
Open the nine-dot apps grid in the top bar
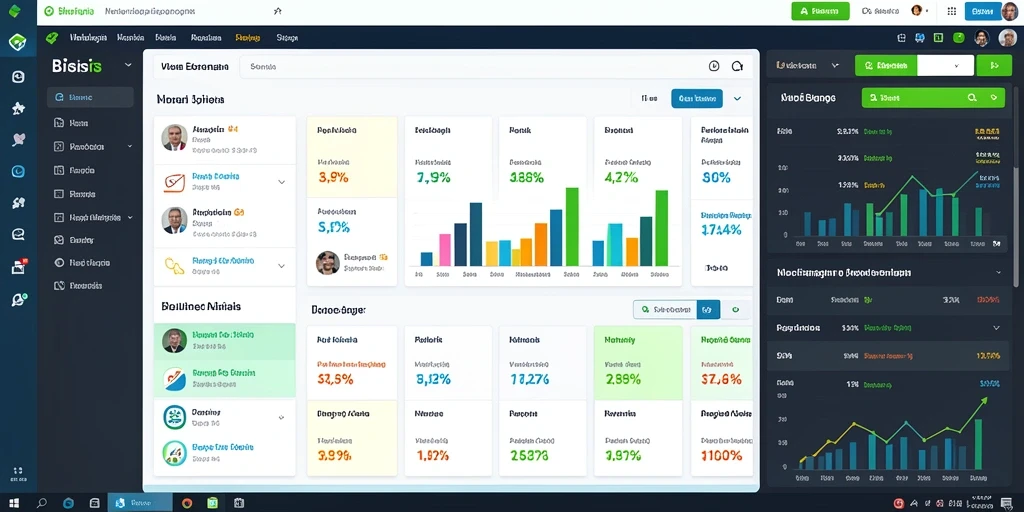tap(952, 11)
